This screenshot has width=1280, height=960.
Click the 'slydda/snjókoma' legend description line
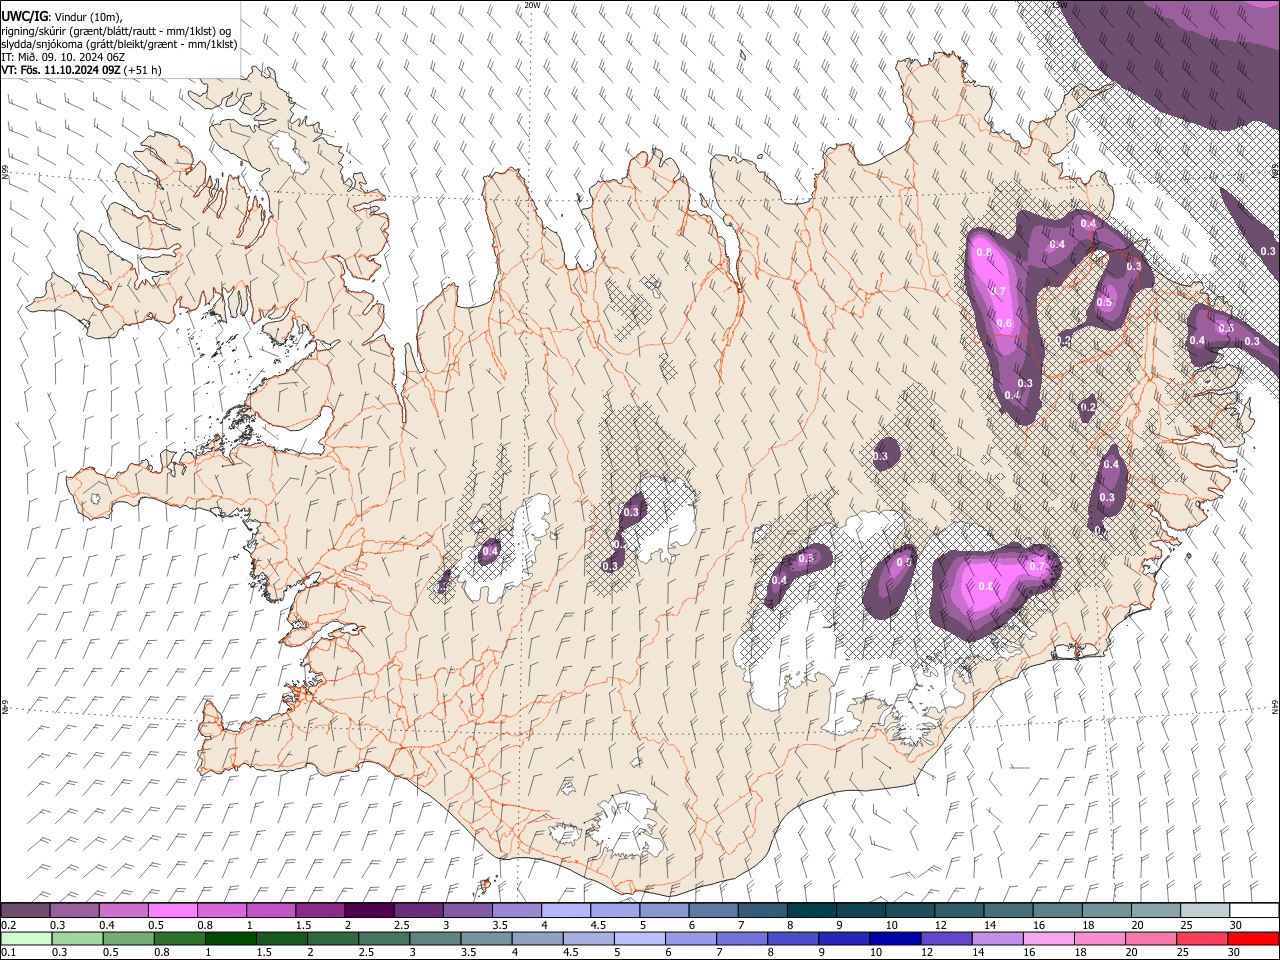point(119,44)
